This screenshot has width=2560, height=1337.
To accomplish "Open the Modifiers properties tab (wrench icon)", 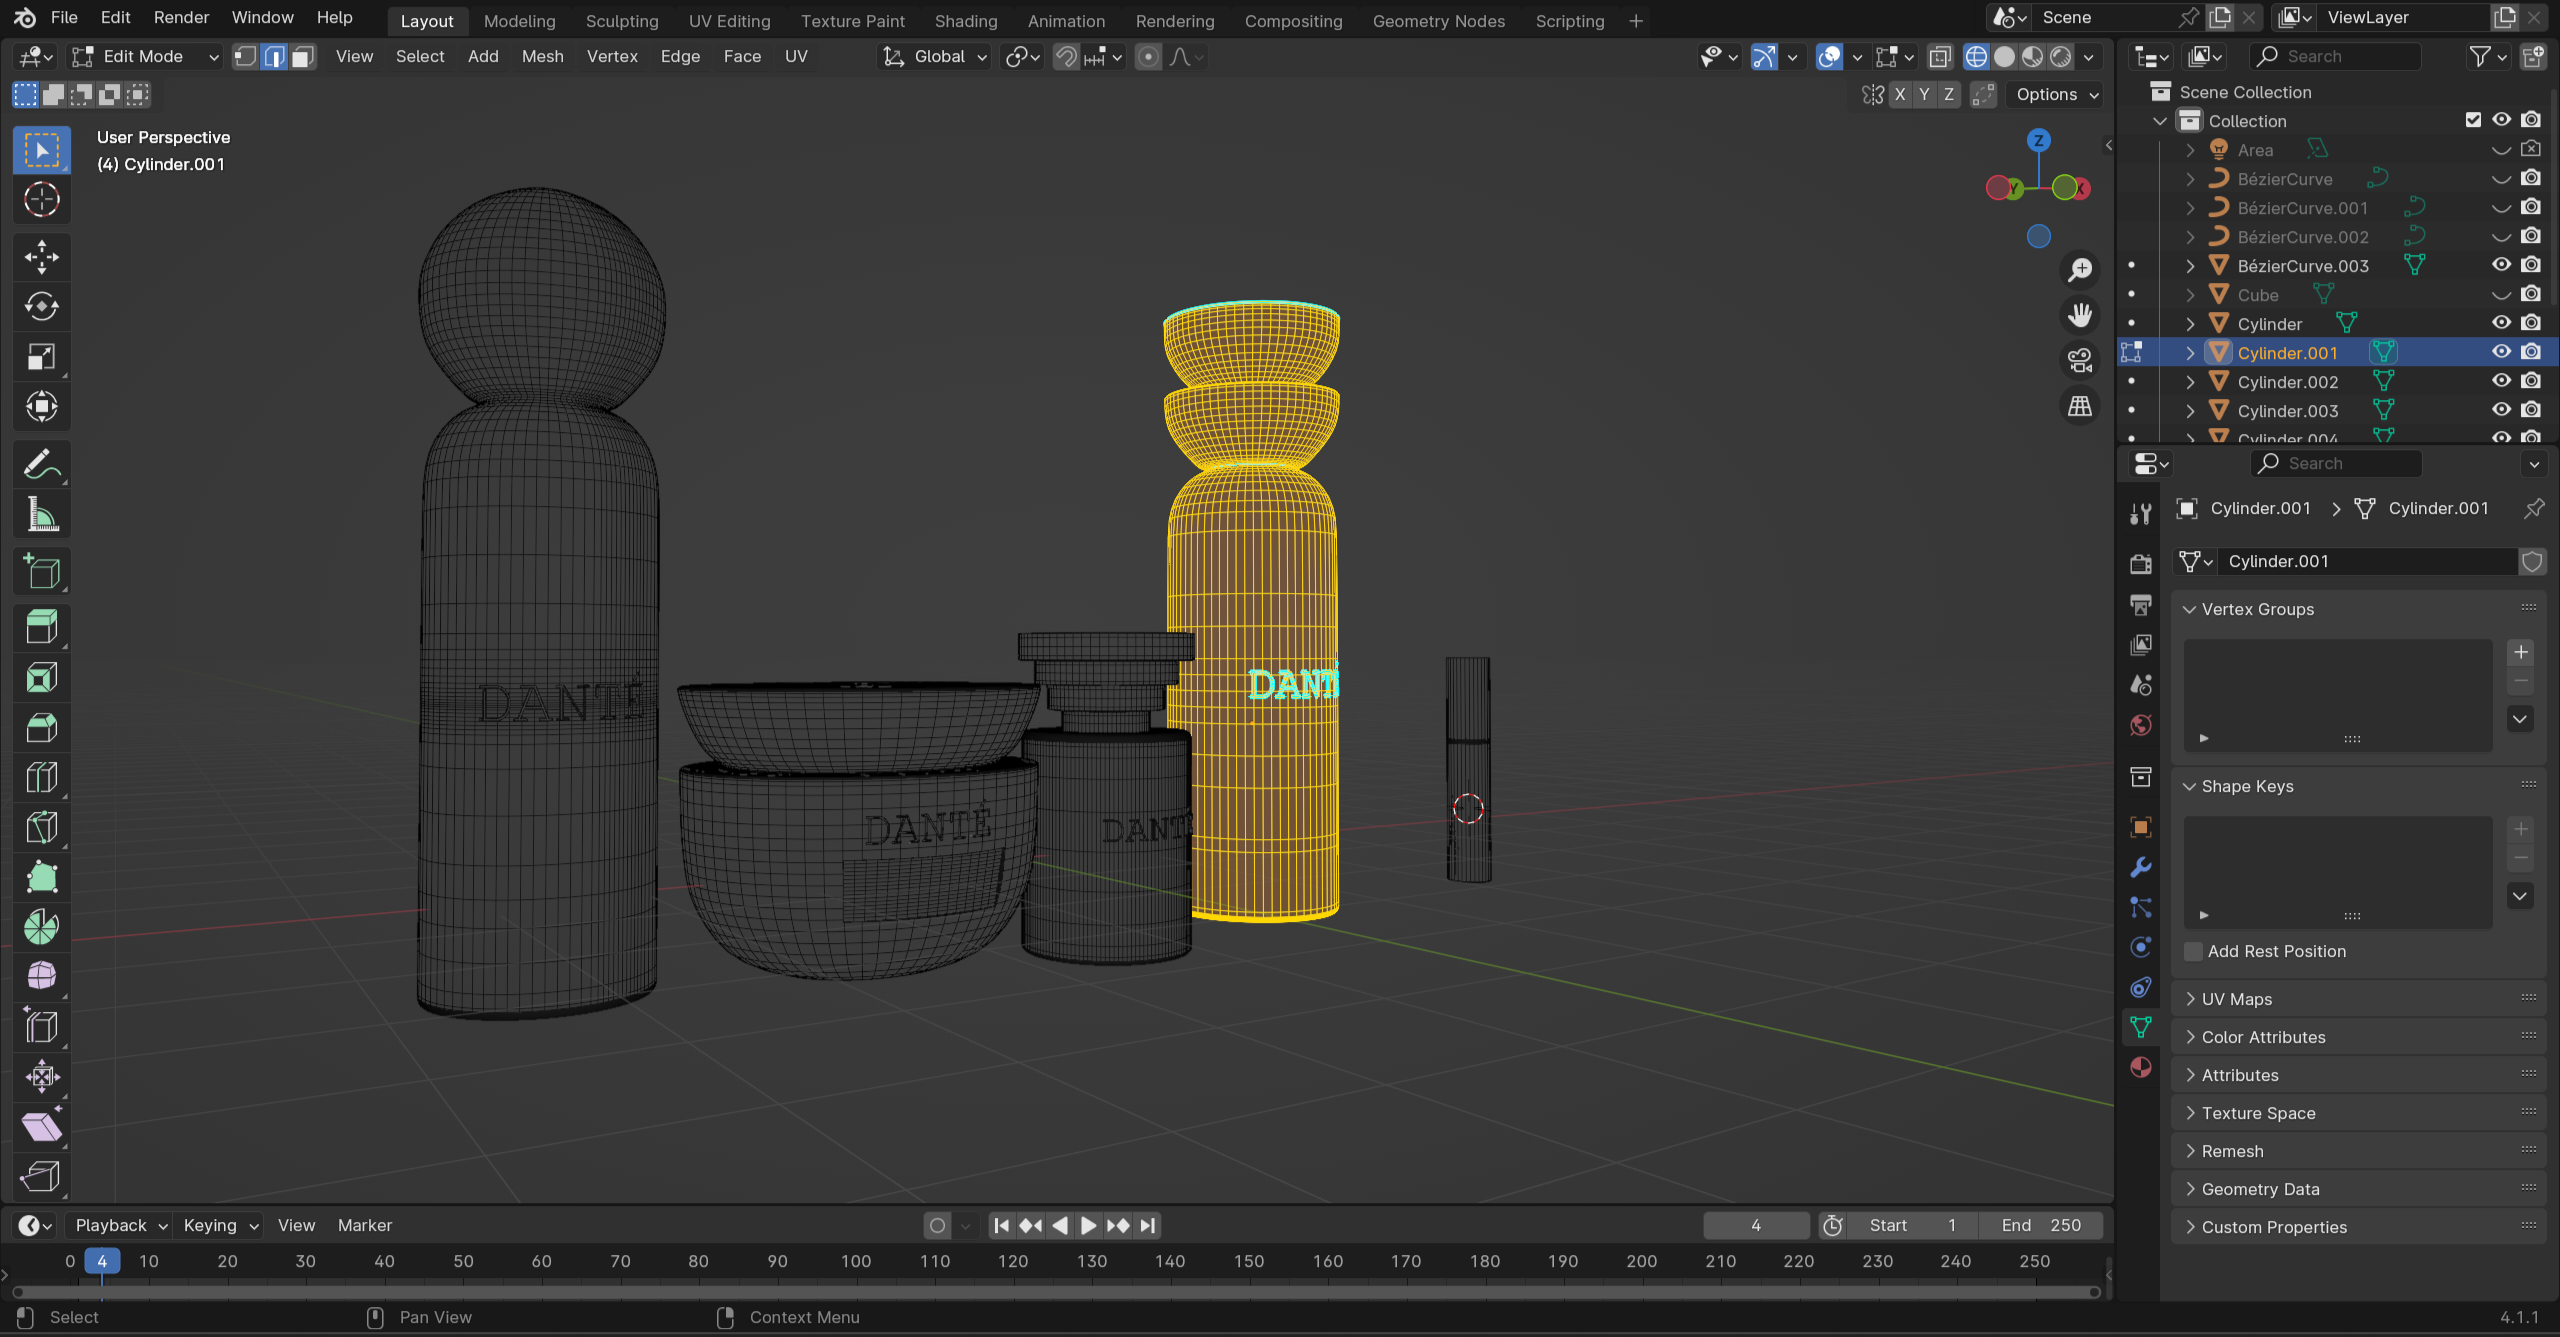I will (2141, 867).
